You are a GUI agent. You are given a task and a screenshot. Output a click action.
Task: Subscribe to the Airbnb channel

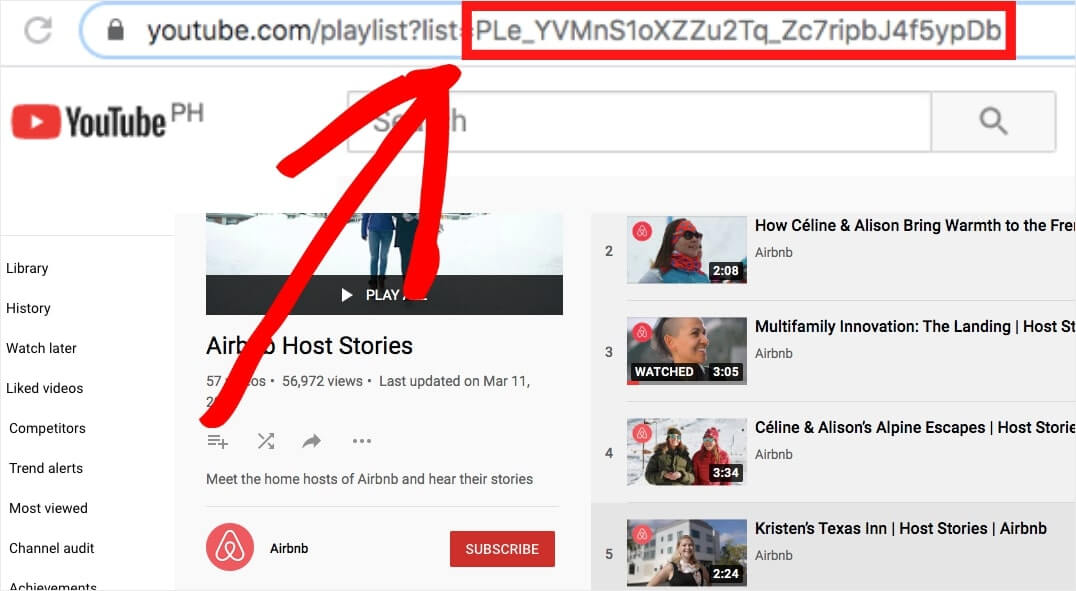pos(502,548)
